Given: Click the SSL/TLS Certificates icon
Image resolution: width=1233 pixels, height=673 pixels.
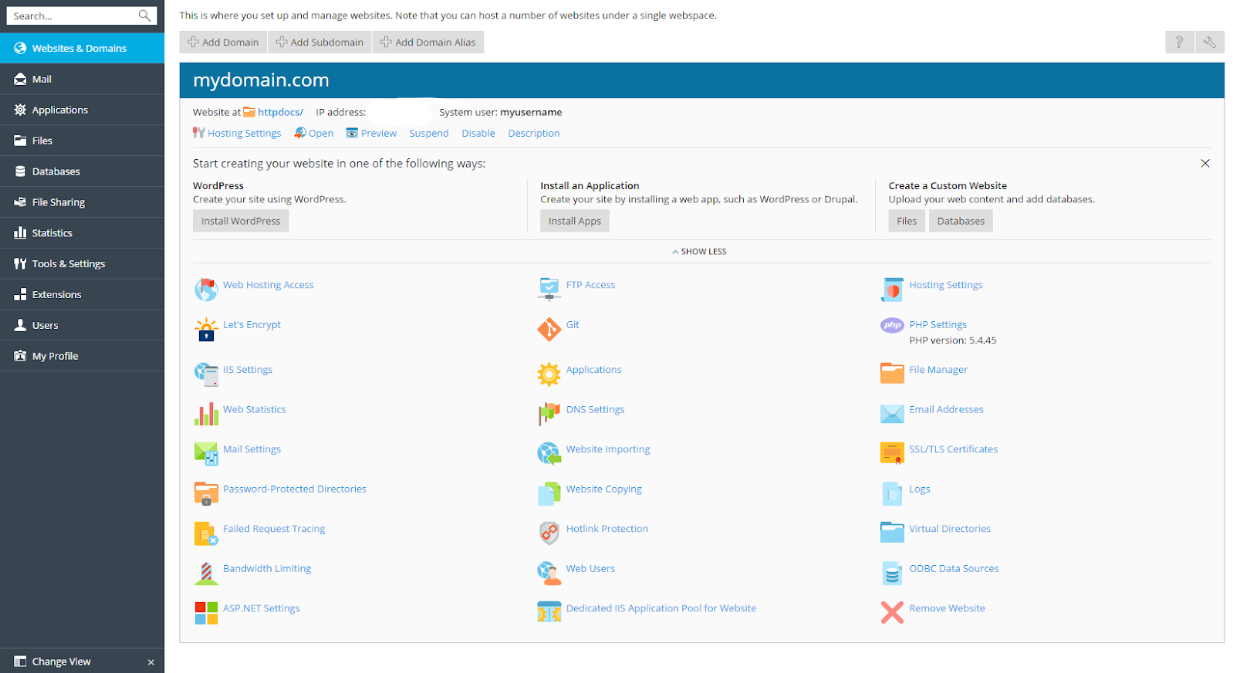Looking at the screenshot, I should point(891,452).
